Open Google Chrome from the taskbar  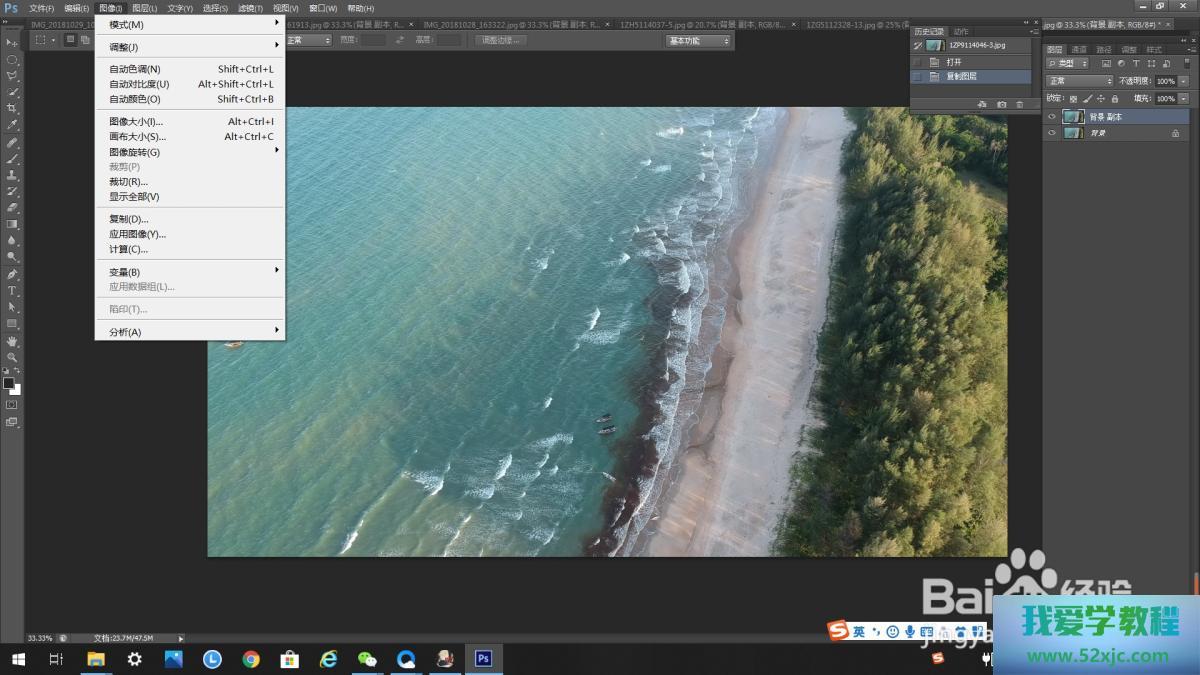[251, 659]
